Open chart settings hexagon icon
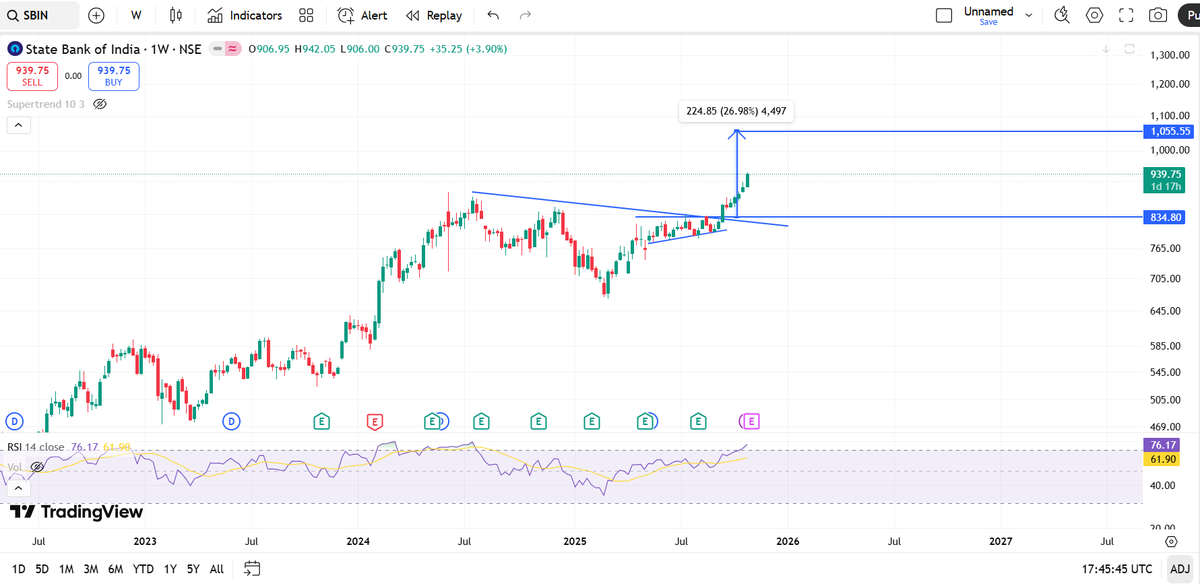The height and width of the screenshot is (584, 1200). click(x=1095, y=15)
